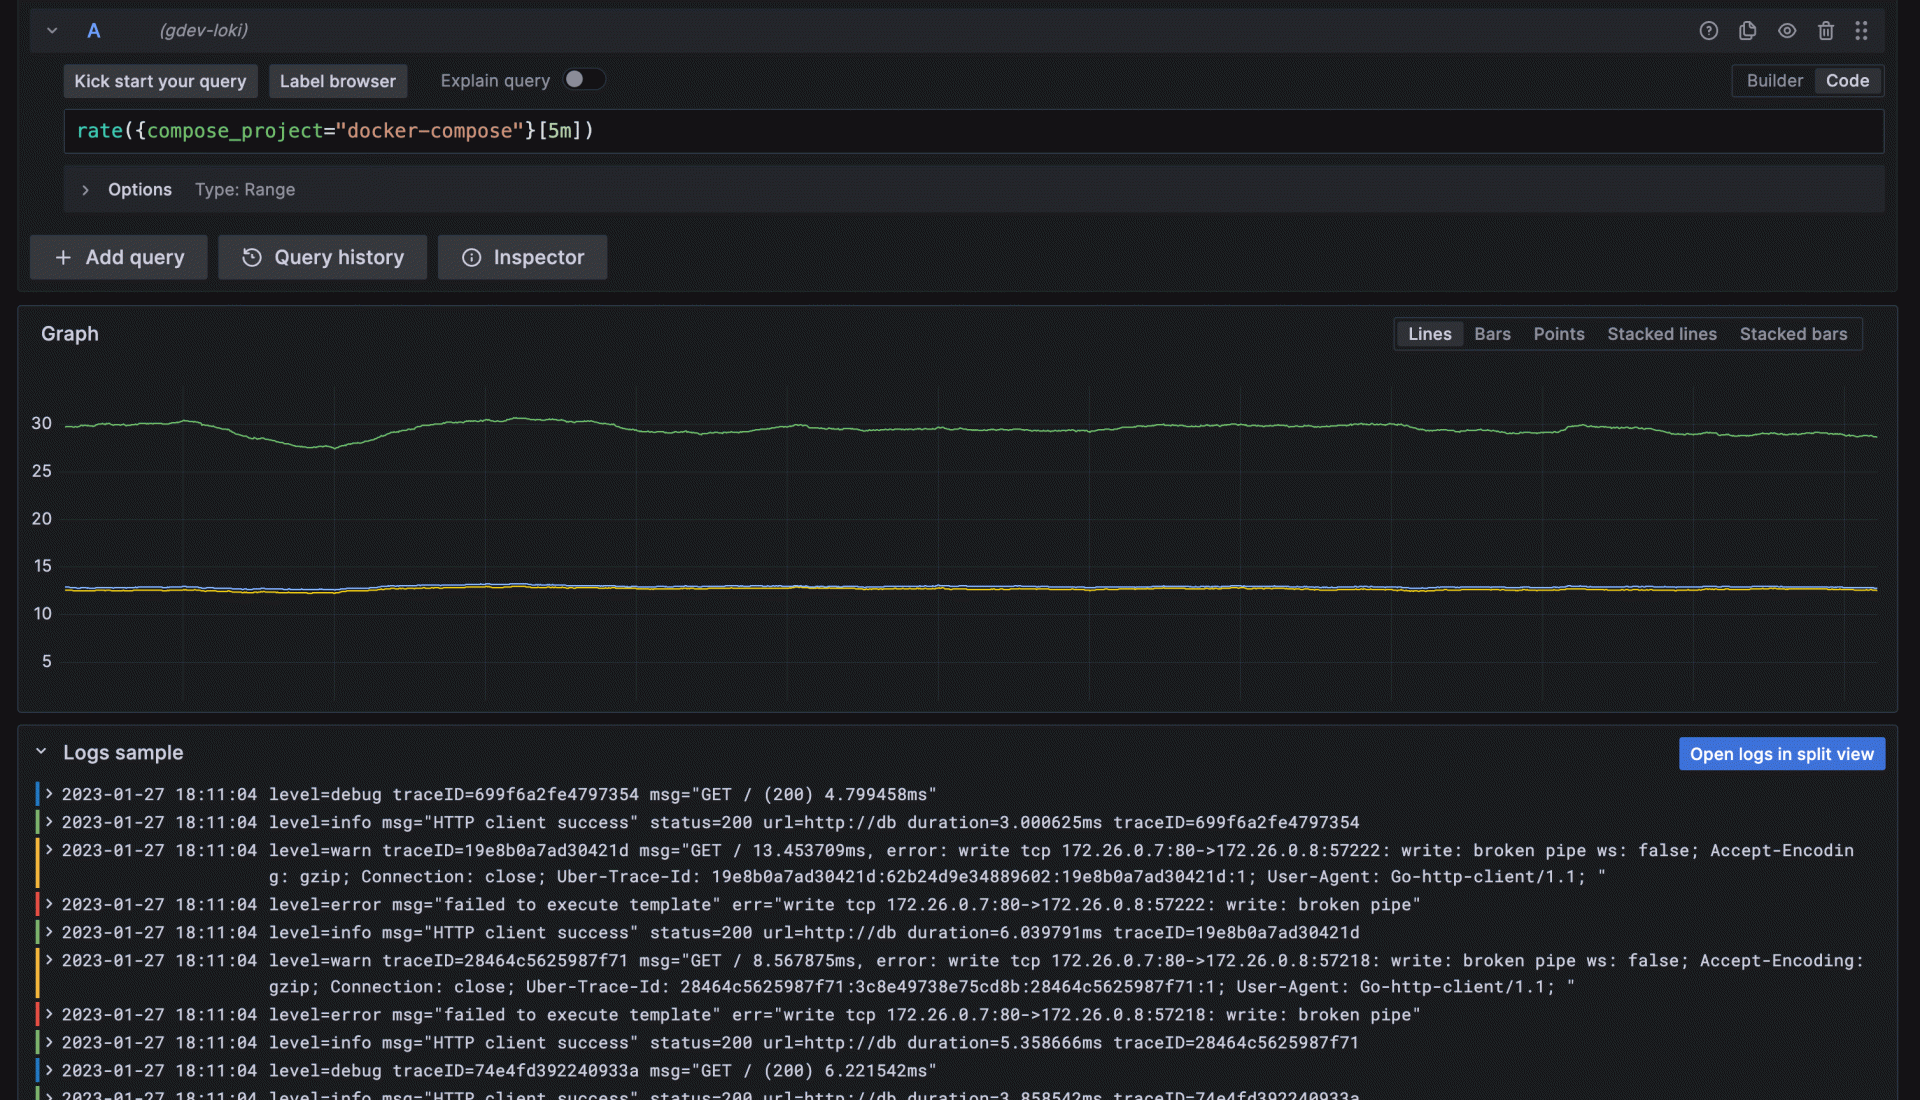Switch query editor to Builder mode
This screenshot has width=1920, height=1100.
point(1773,80)
